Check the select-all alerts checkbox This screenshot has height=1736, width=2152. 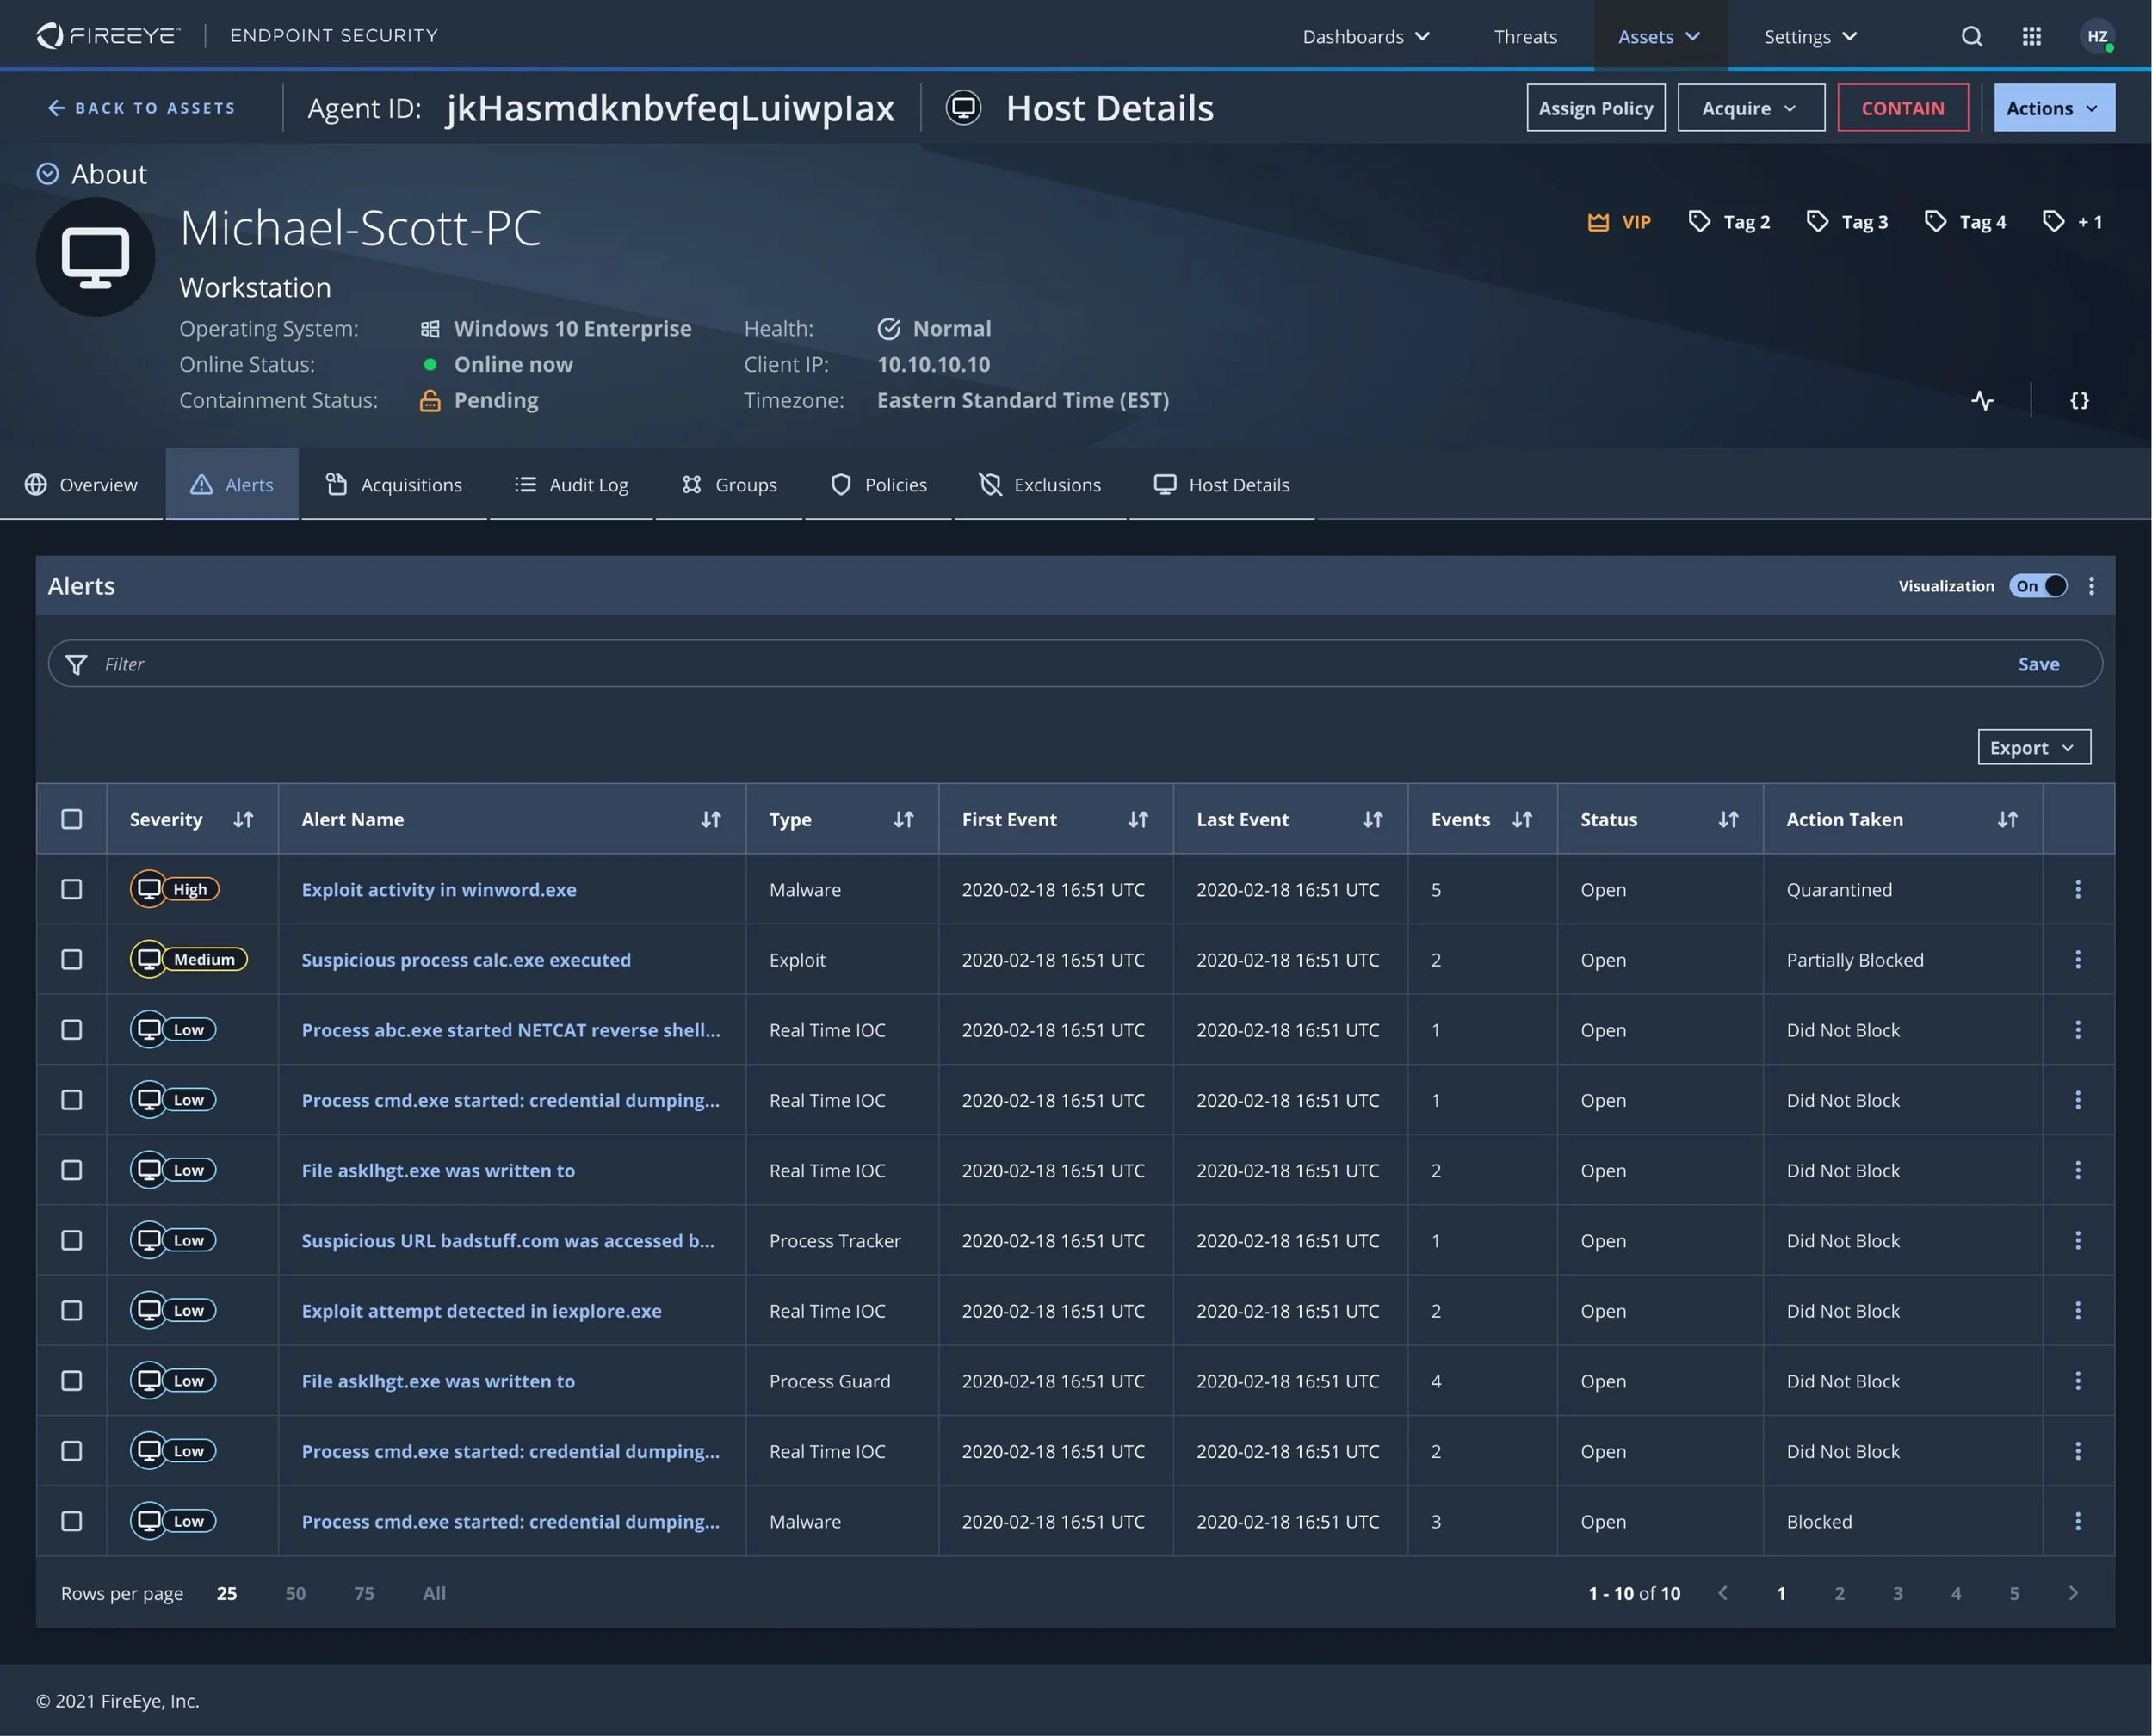tap(72, 819)
